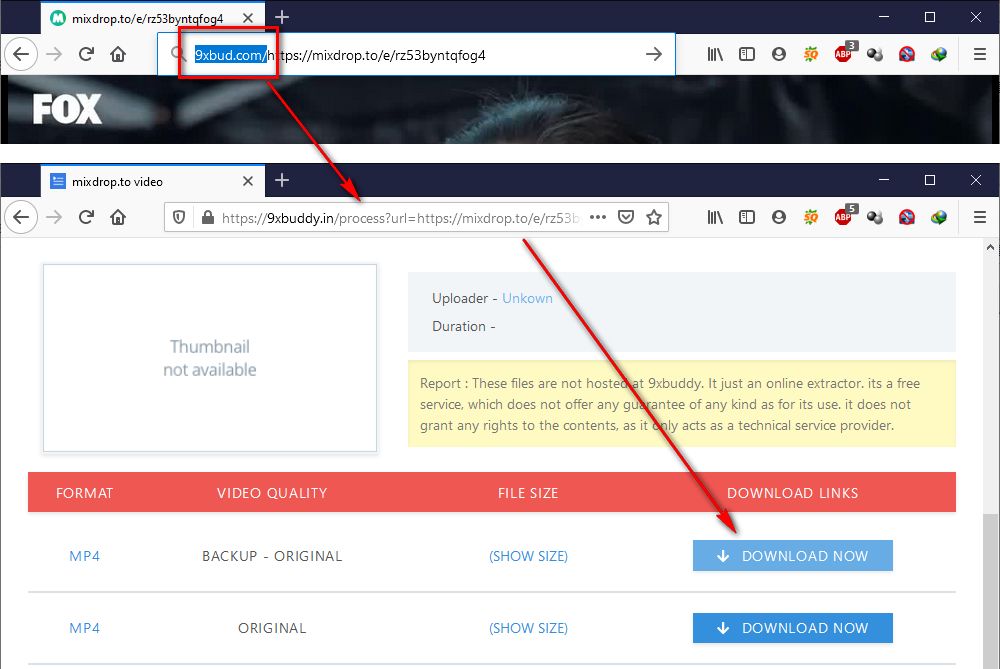This screenshot has height=669, width=1000.
Task: Go back in bottom browser window
Action: [x=21, y=217]
